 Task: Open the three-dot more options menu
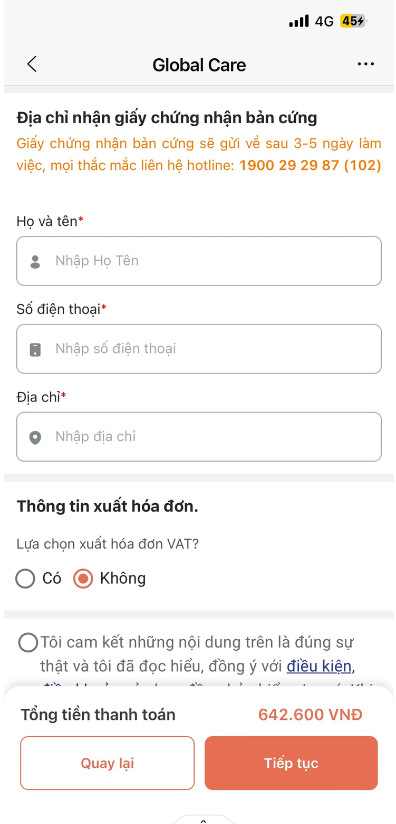tap(366, 64)
